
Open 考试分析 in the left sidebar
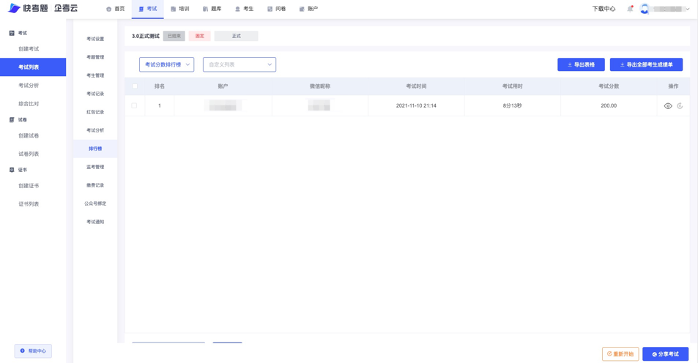(x=28, y=85)
